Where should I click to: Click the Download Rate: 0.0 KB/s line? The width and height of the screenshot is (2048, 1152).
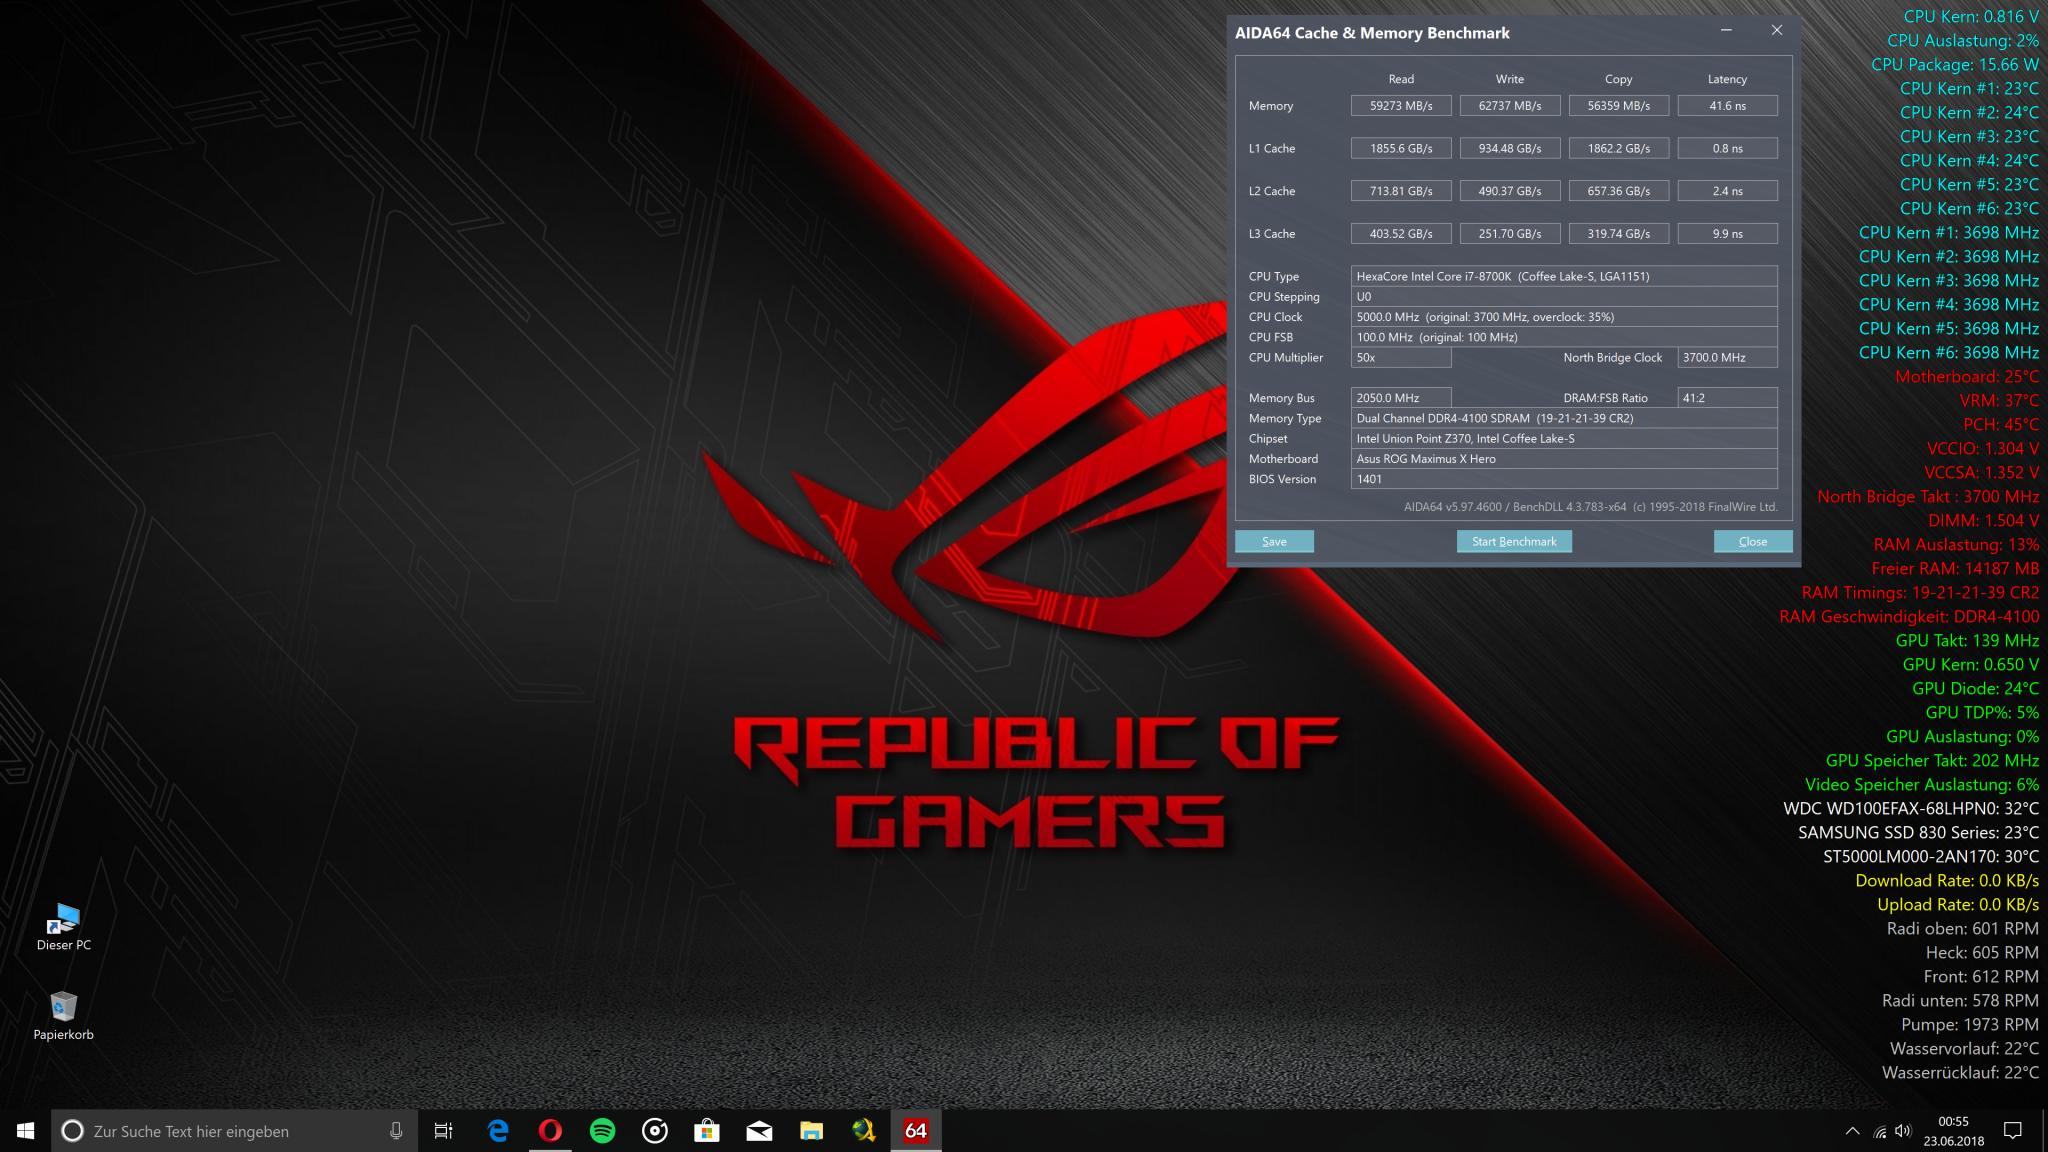click(x=1947, y=880)
